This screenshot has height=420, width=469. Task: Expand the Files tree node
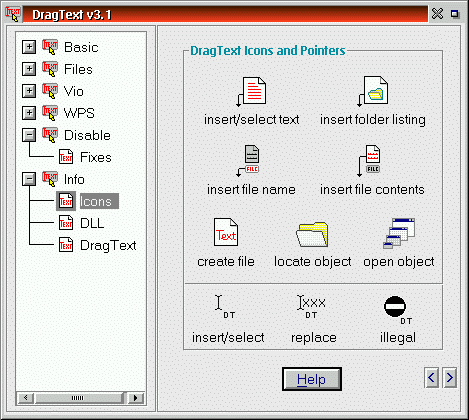coord(29,69)
